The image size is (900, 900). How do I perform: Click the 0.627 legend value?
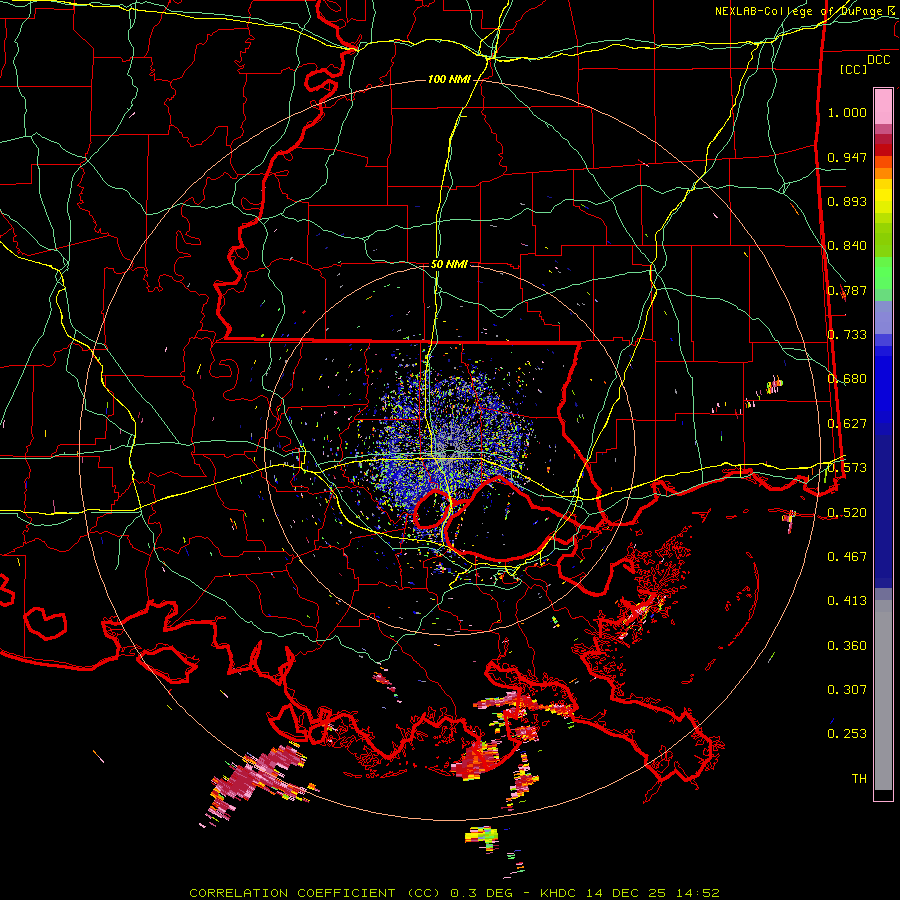847,424
